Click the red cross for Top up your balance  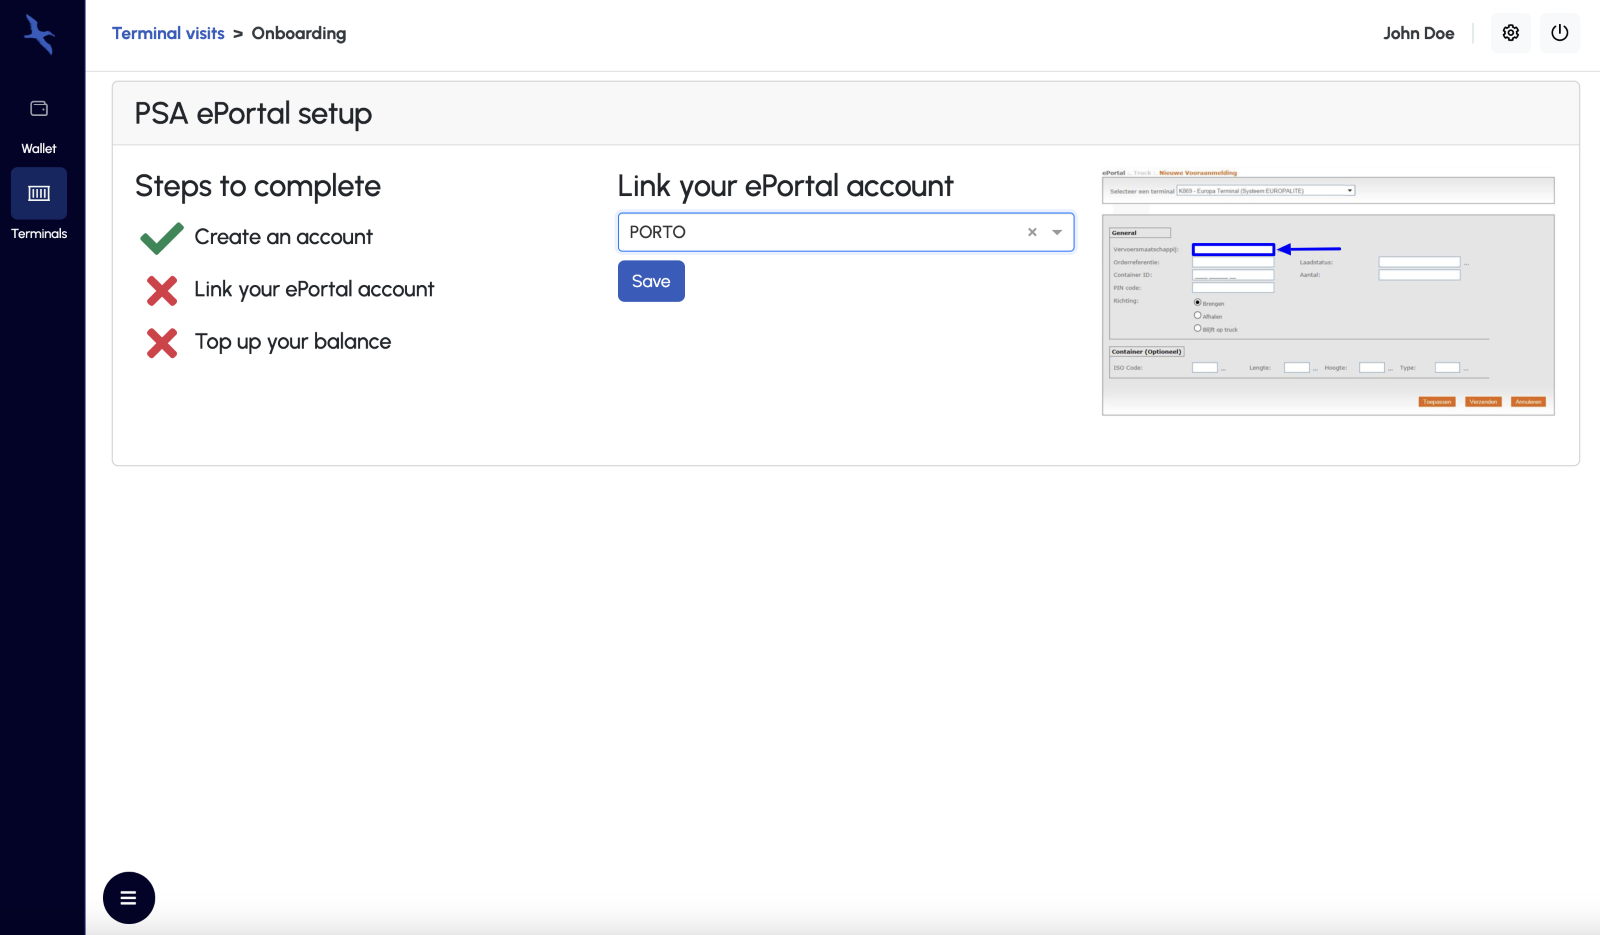[x=162, y=343]
